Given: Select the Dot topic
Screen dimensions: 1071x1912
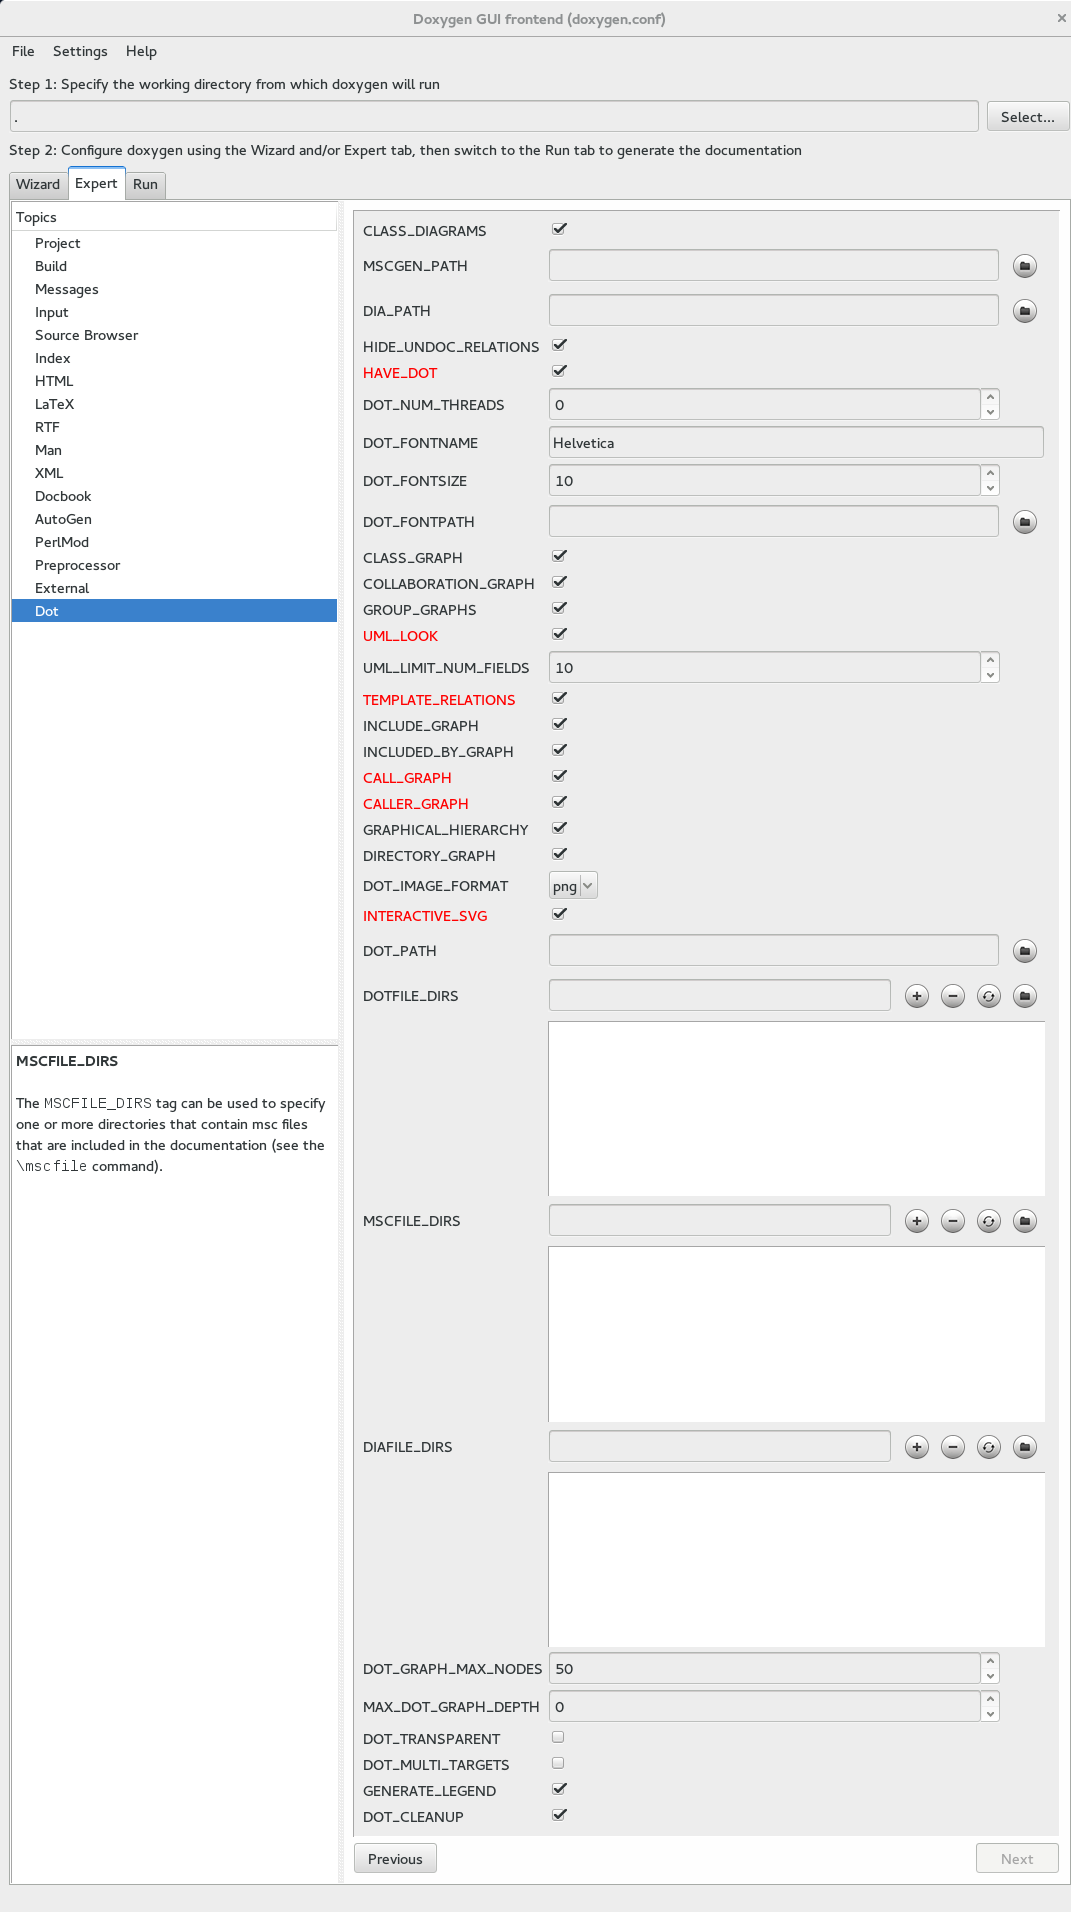Looking at the screenshot, I should pos(174,611).
